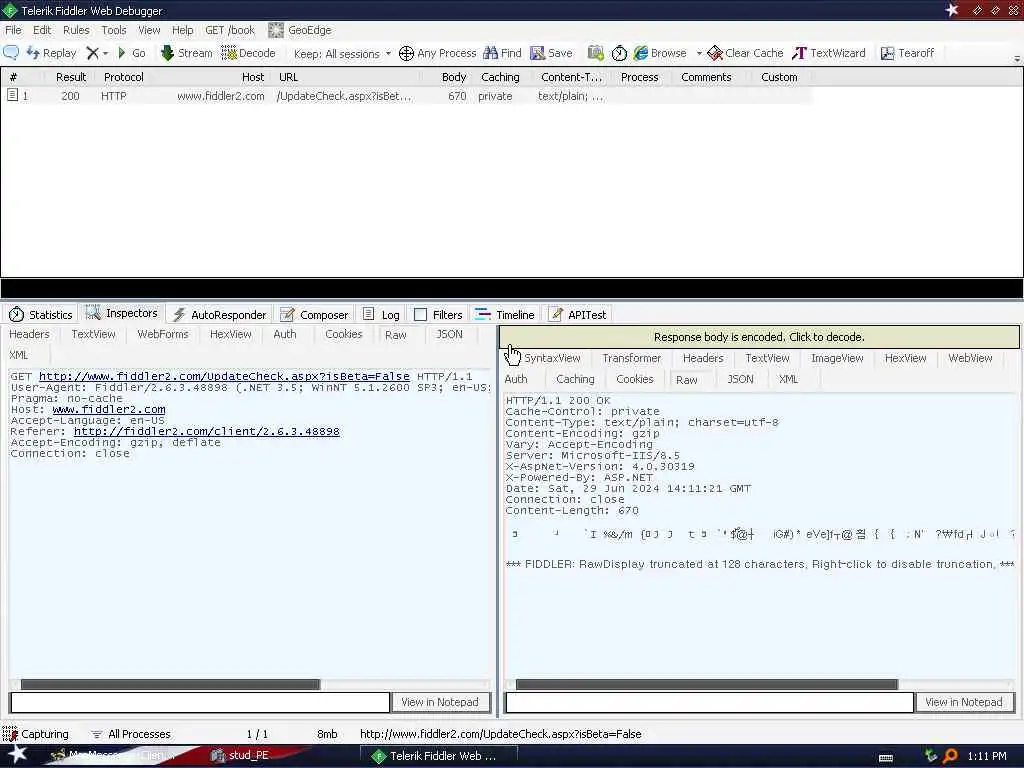The height and width of the screenshot is (768, 1024).
Task: Sort sessions by Protocol column header
Action: coord(123,77)
